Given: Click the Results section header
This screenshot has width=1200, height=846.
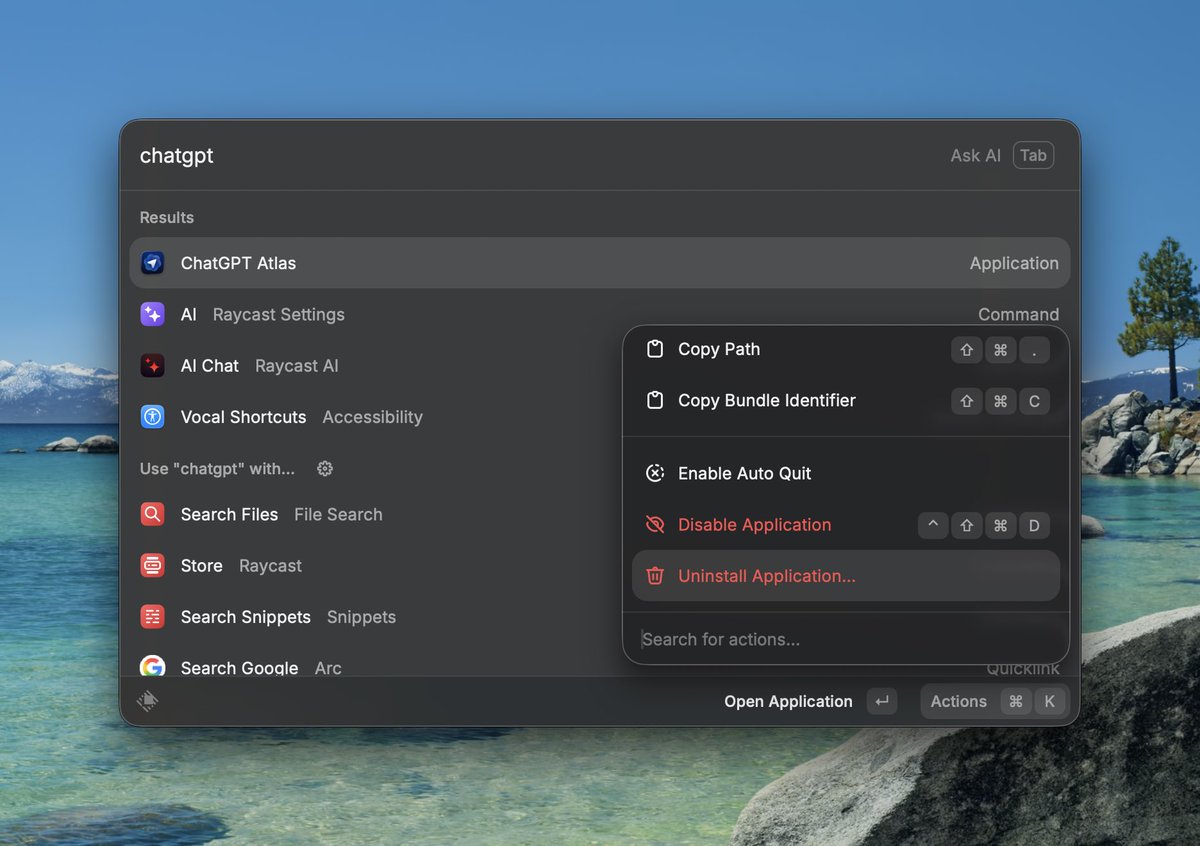Looking at the screenshot, I should [167, 217].
